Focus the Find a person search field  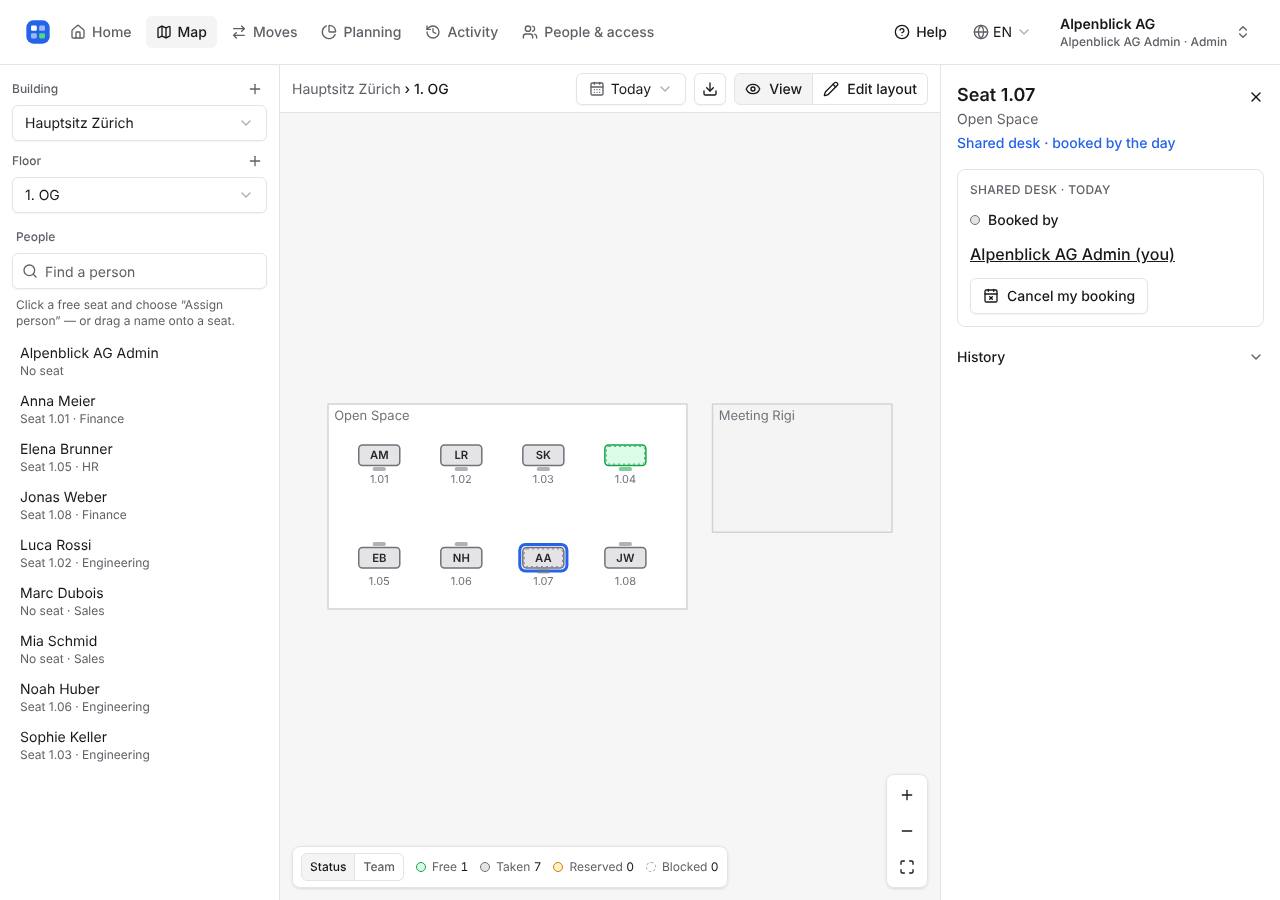139,271
